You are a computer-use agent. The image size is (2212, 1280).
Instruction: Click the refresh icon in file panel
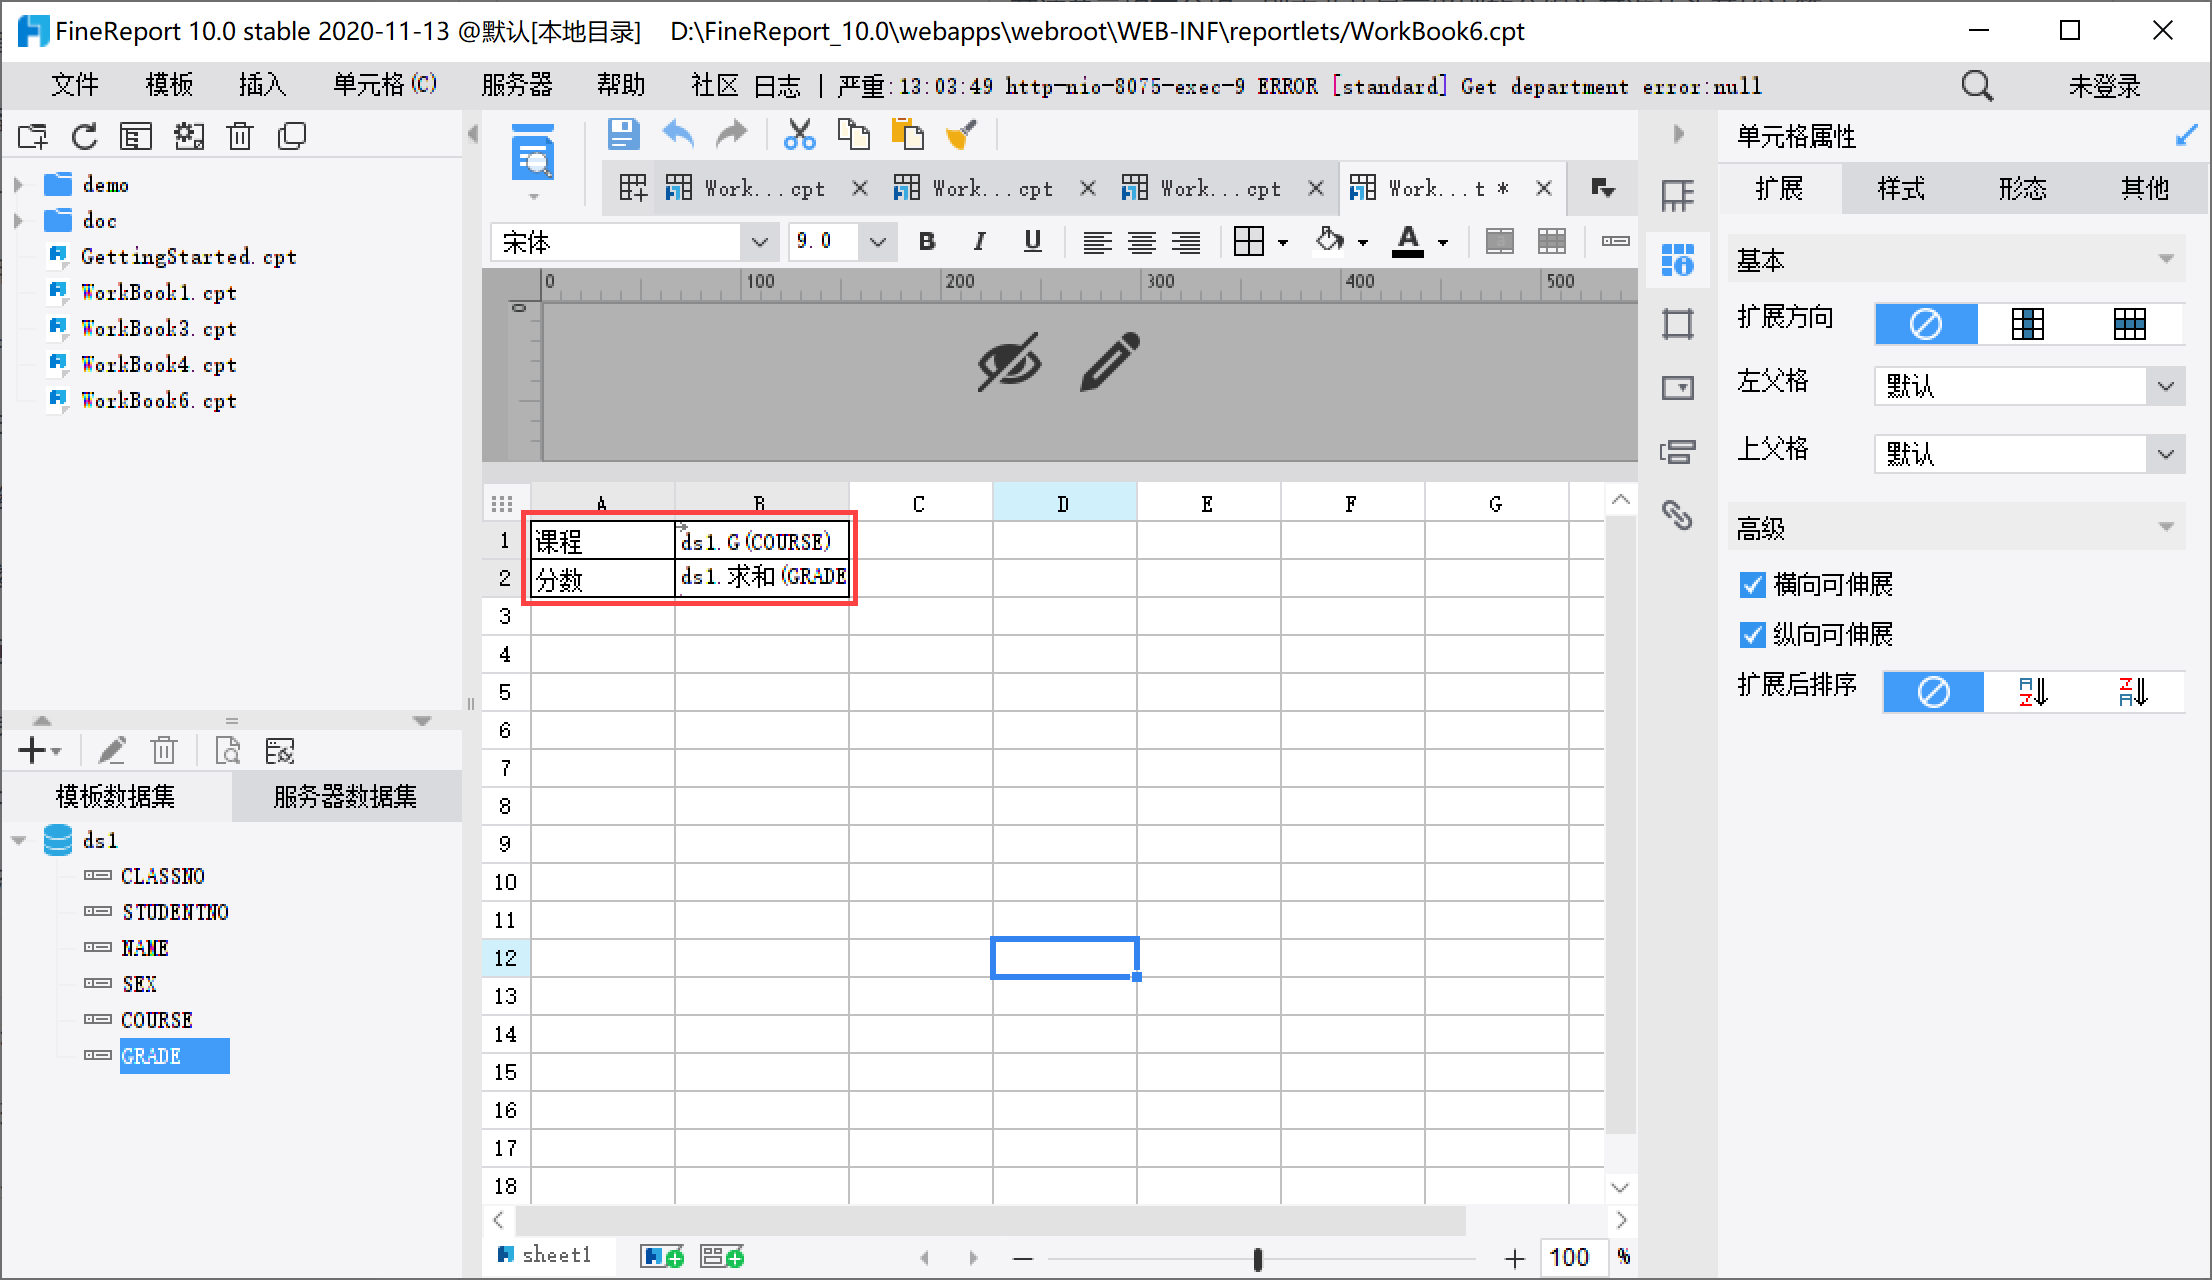(85, 136)
